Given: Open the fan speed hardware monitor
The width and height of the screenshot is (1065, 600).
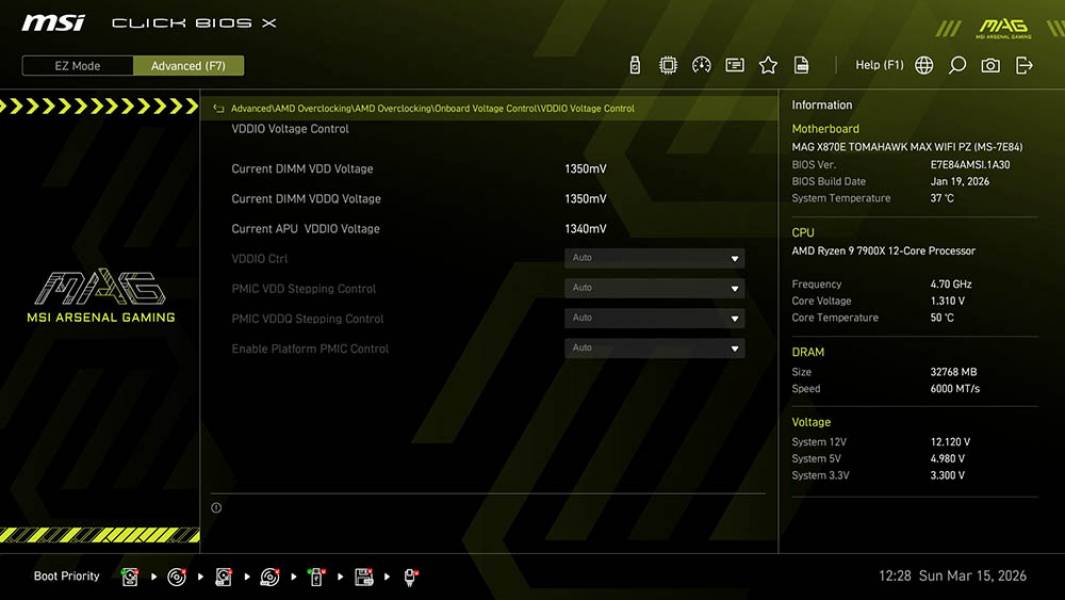Looking at the screenshot, I should coord(701,64).
